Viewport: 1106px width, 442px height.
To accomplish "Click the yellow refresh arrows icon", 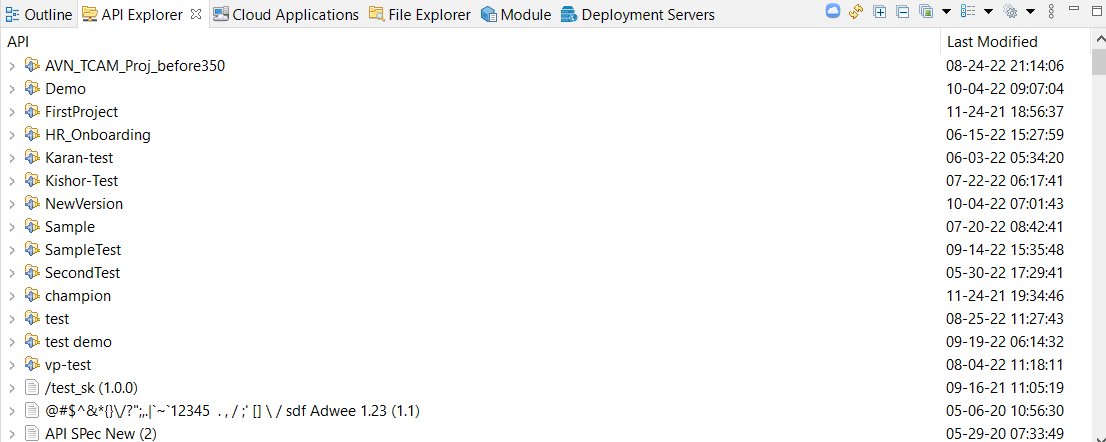I will [856, 12].
